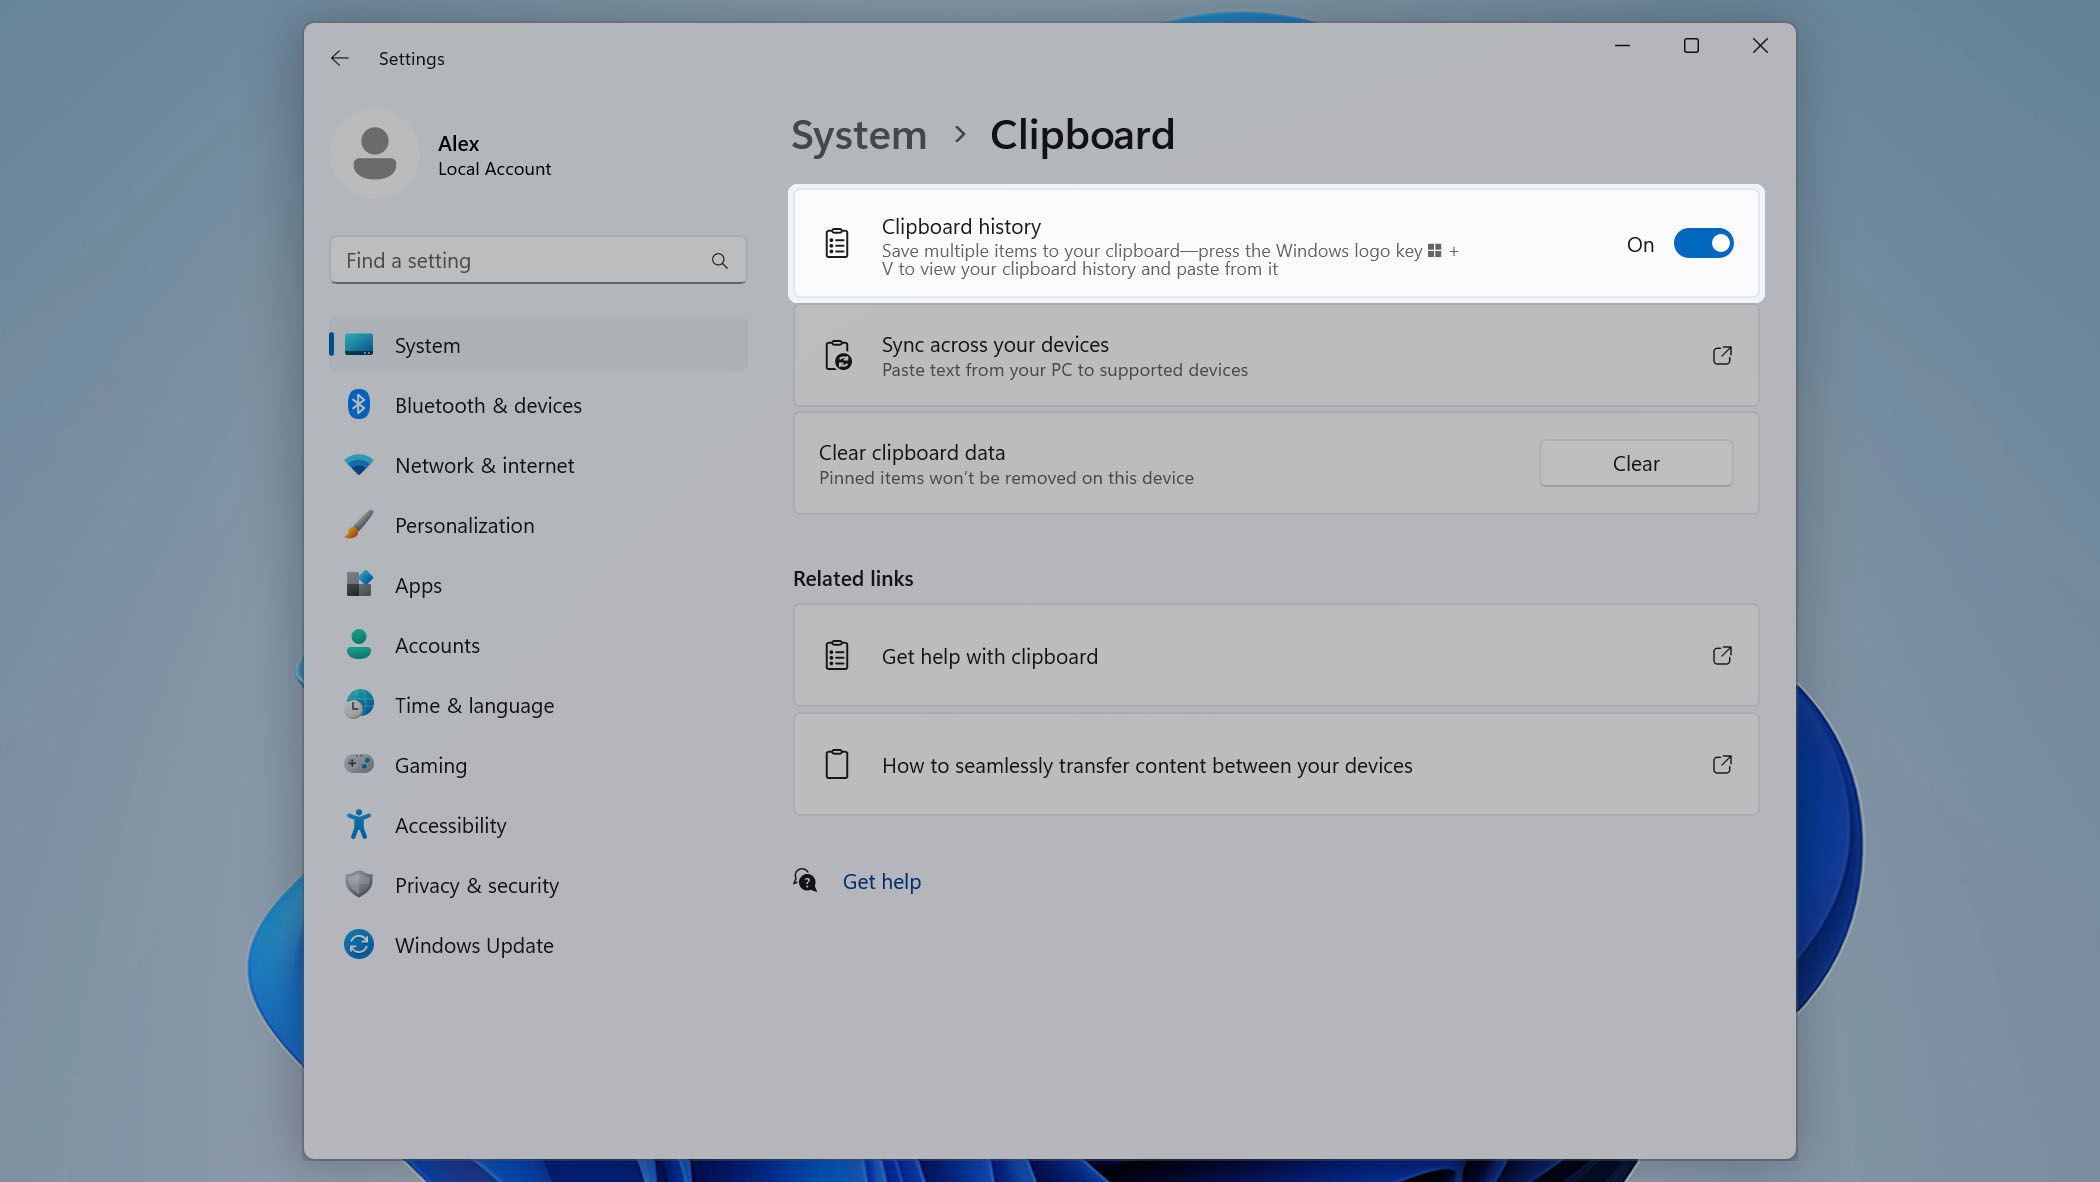The image size is (2100, 1182).
Task: Open Accessibility settings
Action: click(538, 825)
